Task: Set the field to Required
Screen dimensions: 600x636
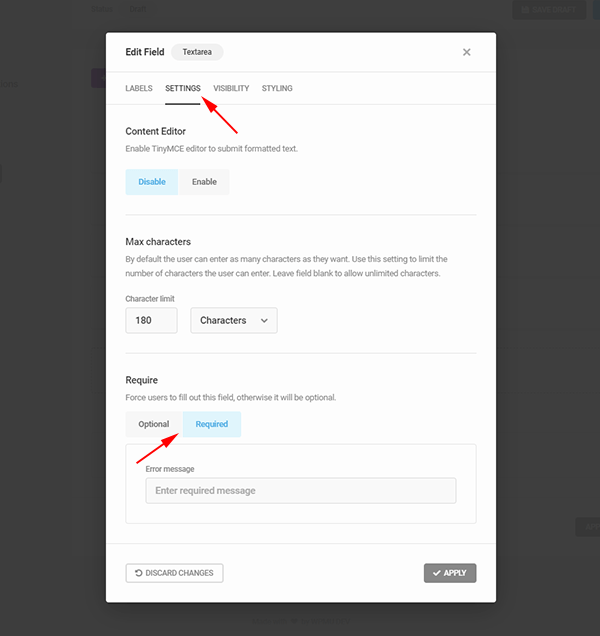Action: coord(211,424)
